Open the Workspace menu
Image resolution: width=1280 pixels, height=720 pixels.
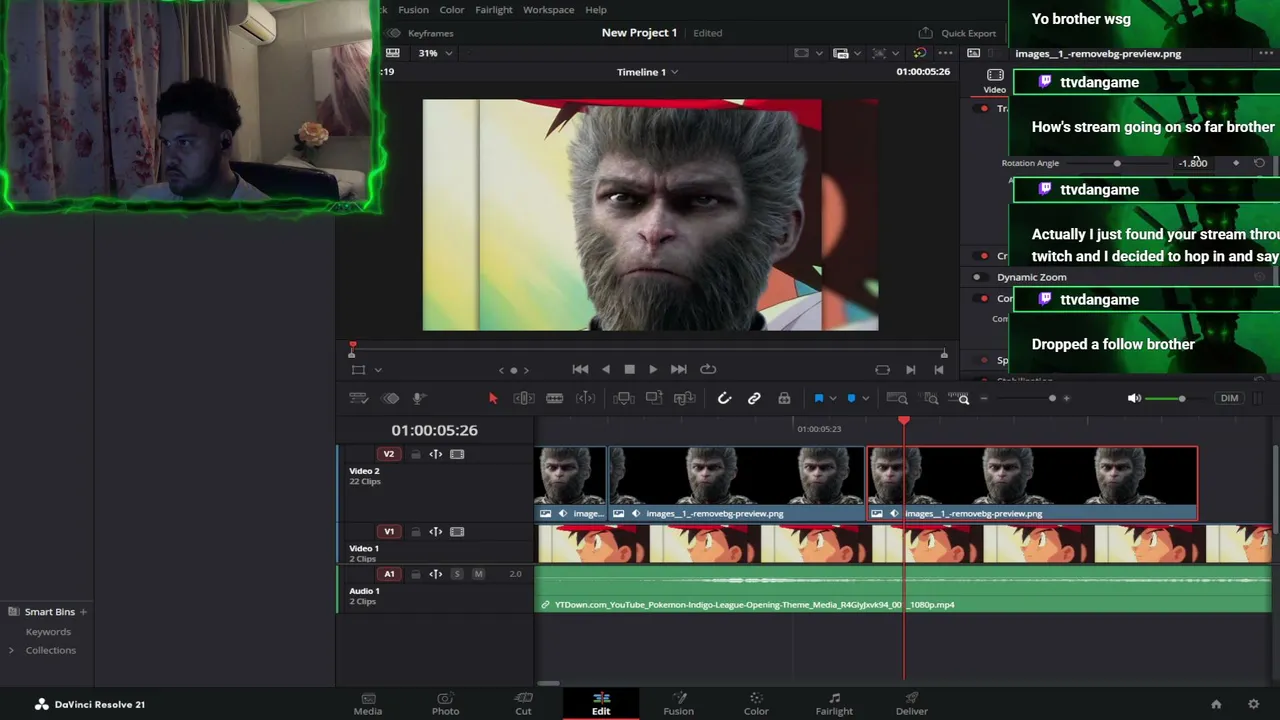click(x=548, y=10)
